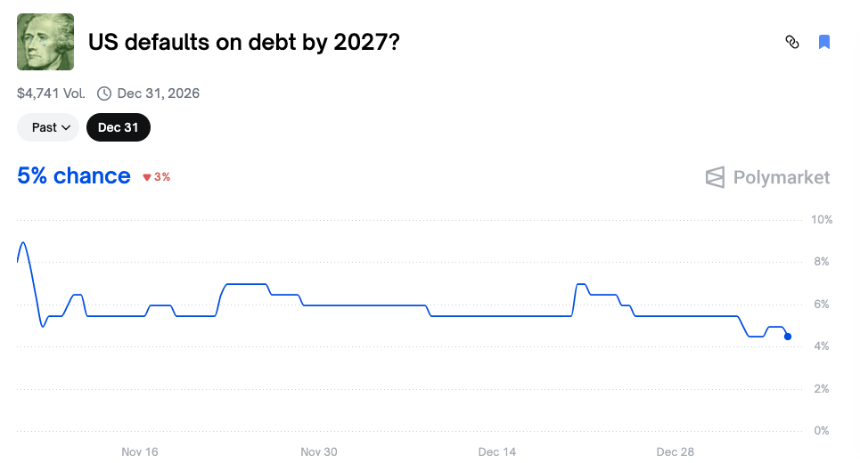This screenshot has height=463, width=860.
Task: Click the Nov 30 date axis label
Action: tap(319, 451)
